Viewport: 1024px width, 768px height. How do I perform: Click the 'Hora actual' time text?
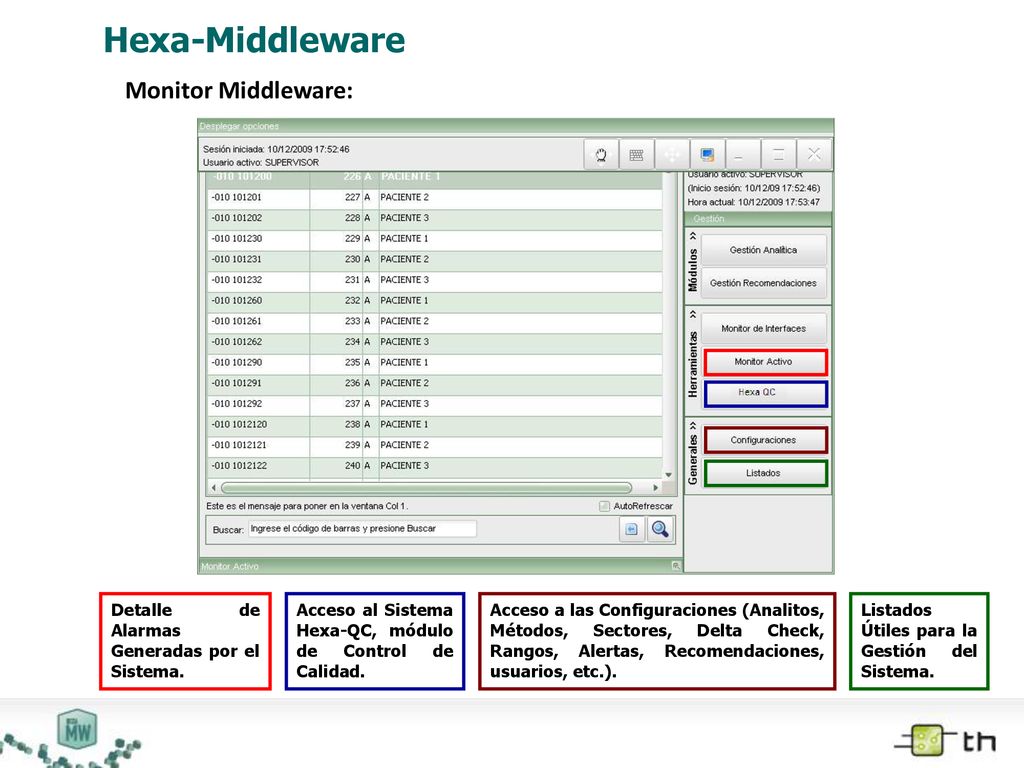point(754,202)
